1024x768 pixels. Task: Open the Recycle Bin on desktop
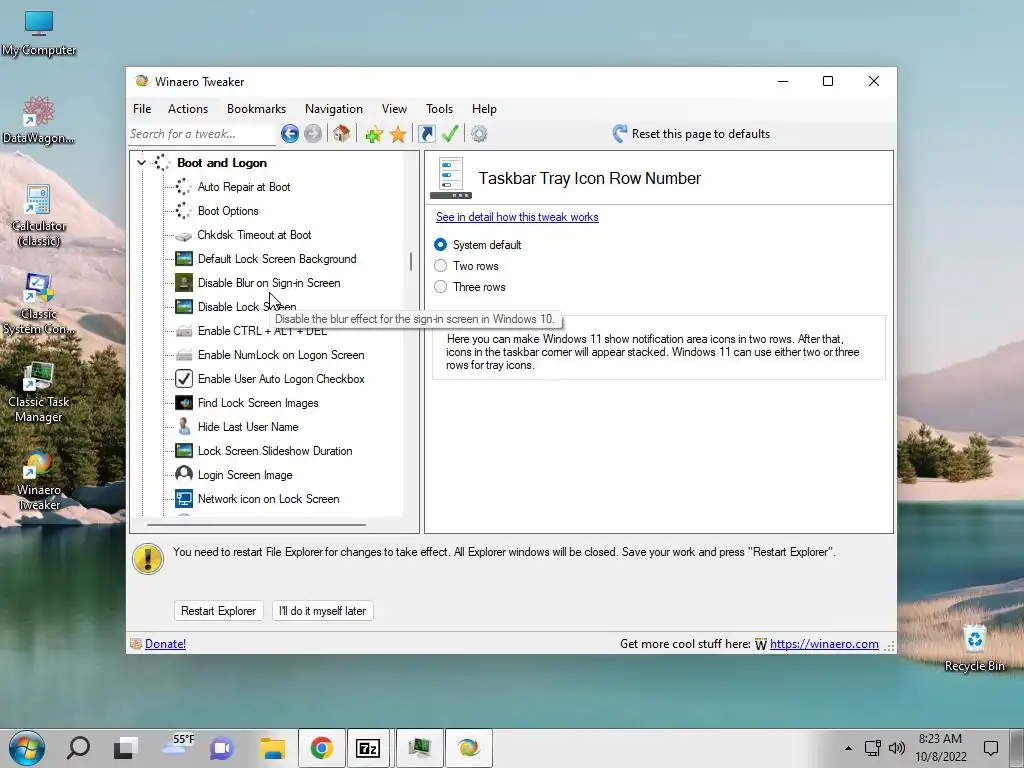click(974, 647)
